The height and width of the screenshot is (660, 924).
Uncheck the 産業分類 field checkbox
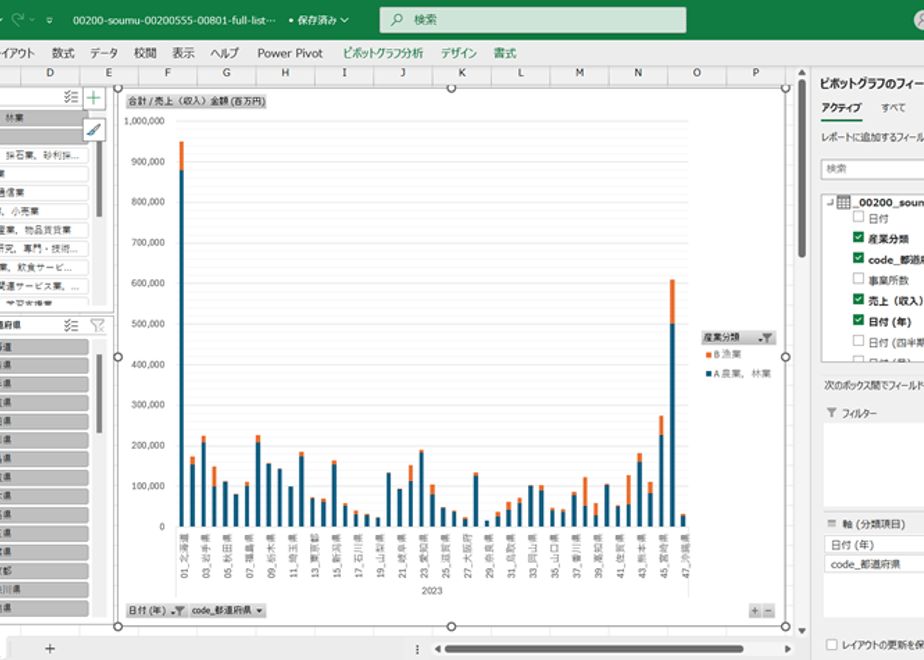click(859, 237)
